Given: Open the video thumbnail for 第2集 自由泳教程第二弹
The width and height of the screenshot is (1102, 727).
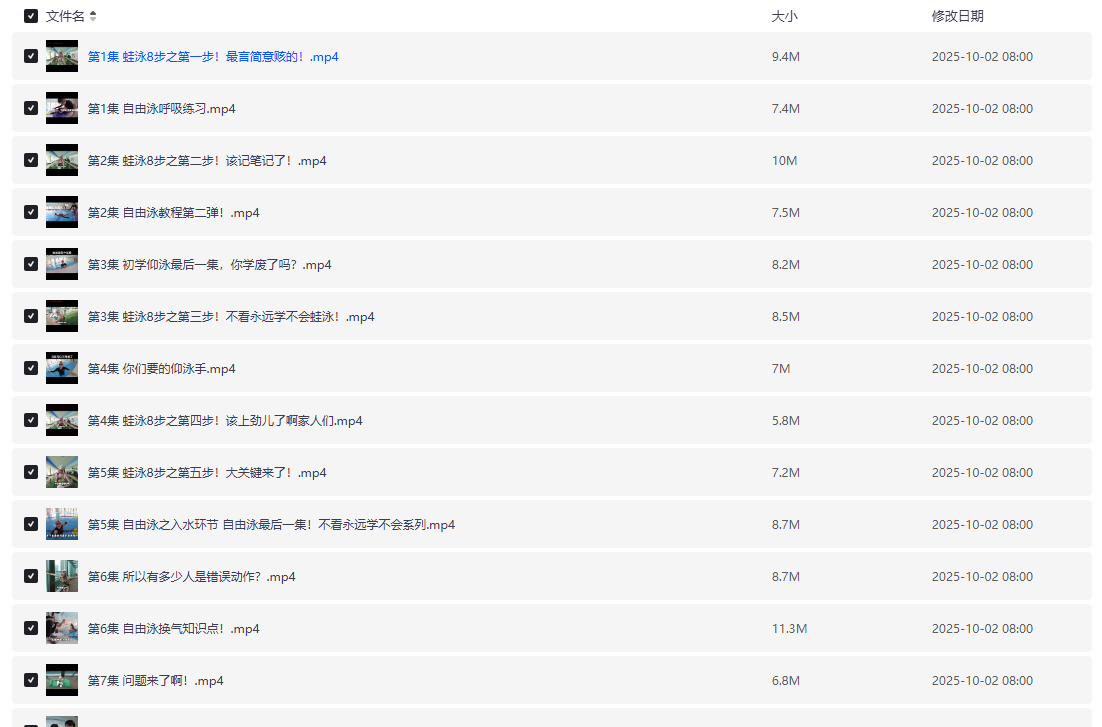Looking at the screenshot, I should pyautogui.click(x=62, y=212).
